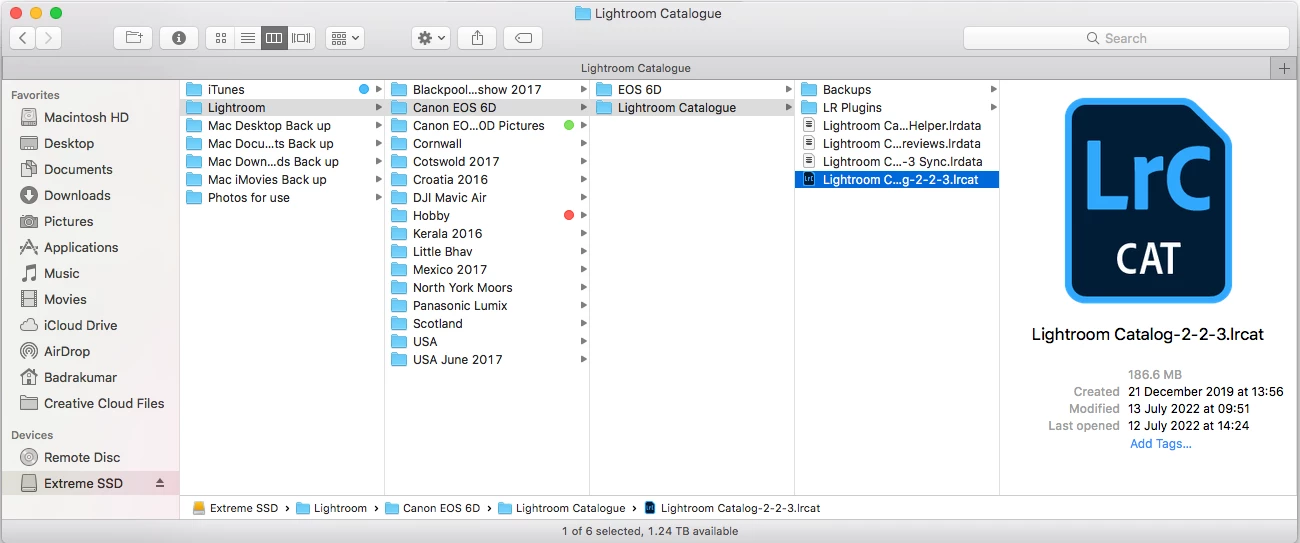Open the group-by arrange dropdown
Screen dimensions: 1300x543
tap(345, 38)
